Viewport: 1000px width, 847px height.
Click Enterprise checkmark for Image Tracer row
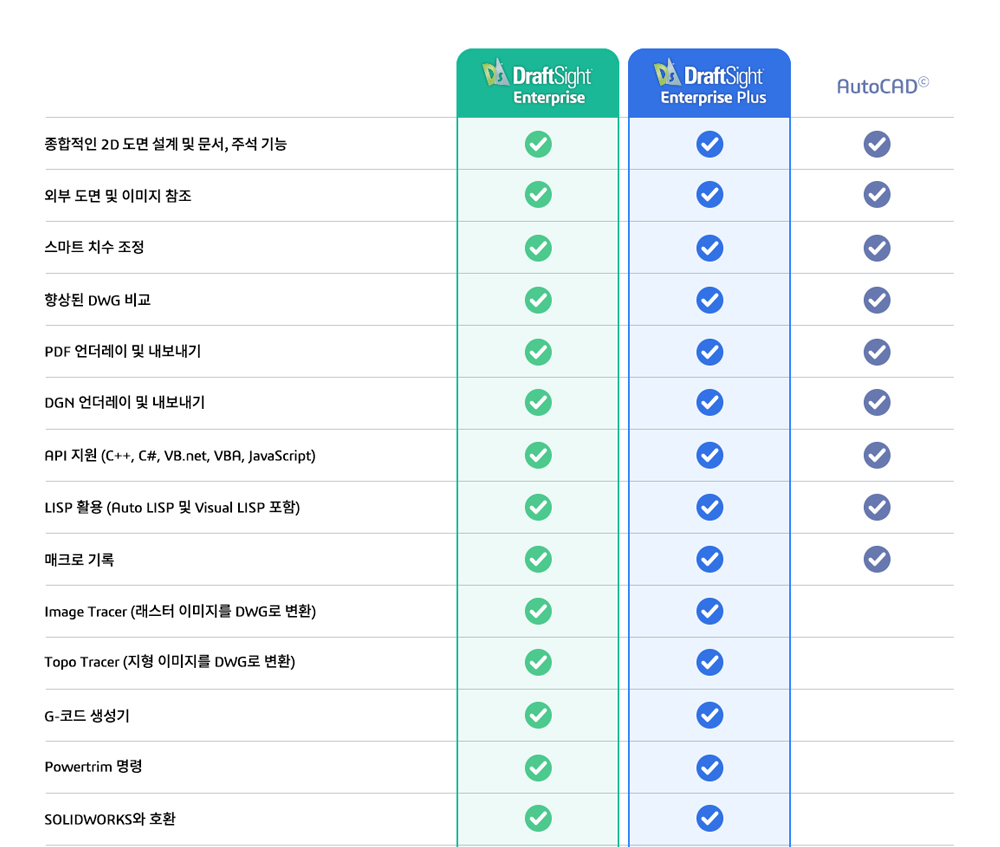coord(538,611)
